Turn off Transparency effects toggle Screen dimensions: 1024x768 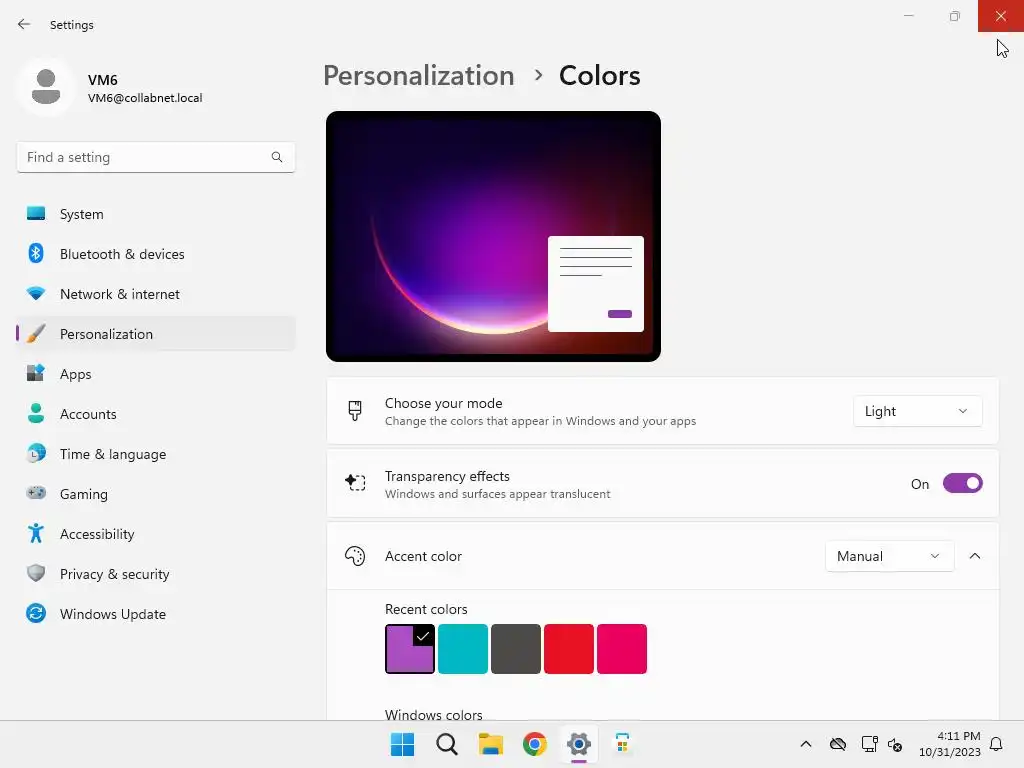pyautogui.click(x=963, y=484)
